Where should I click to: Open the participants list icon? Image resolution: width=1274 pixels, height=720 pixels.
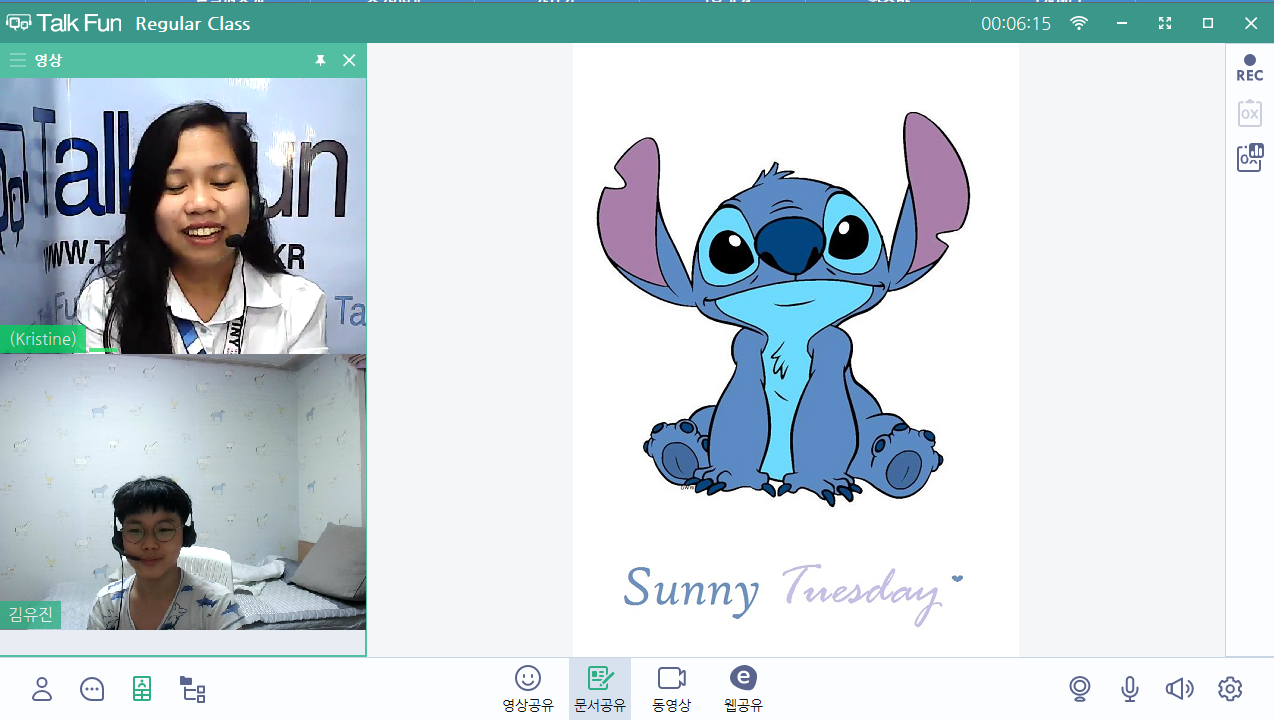point(42,689)
